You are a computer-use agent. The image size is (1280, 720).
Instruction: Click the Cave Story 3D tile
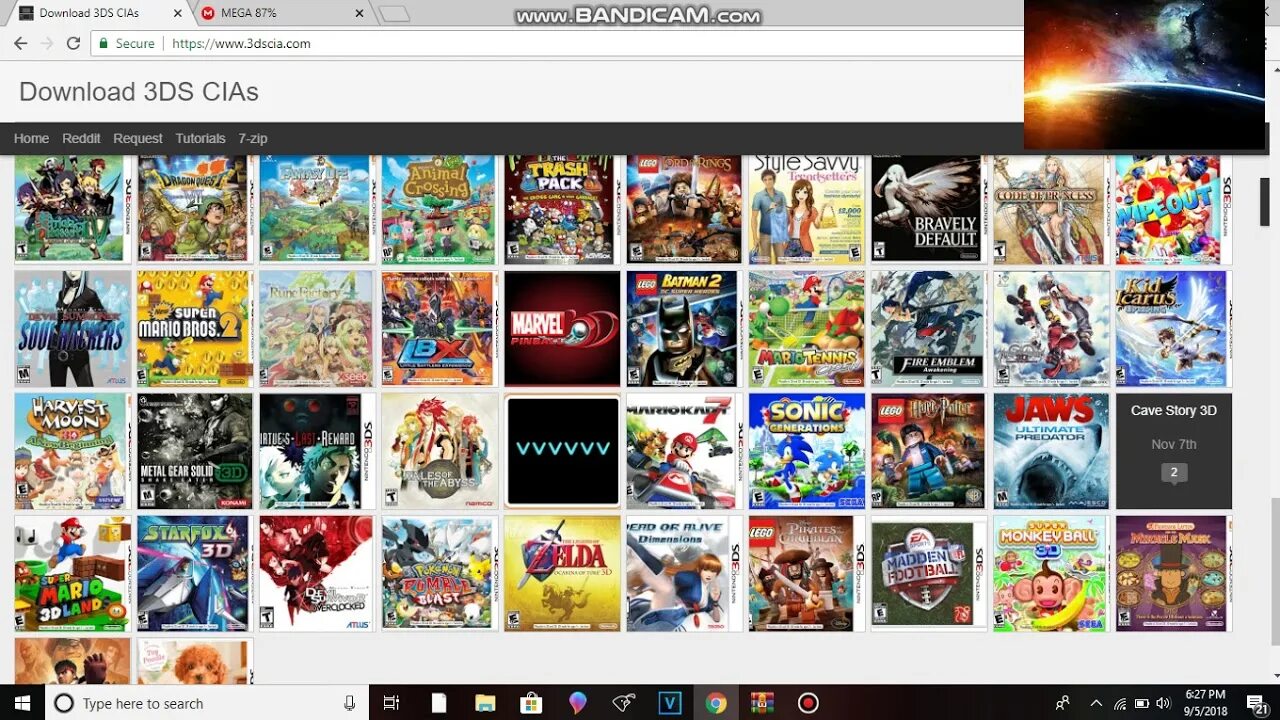pos(1174,451)
